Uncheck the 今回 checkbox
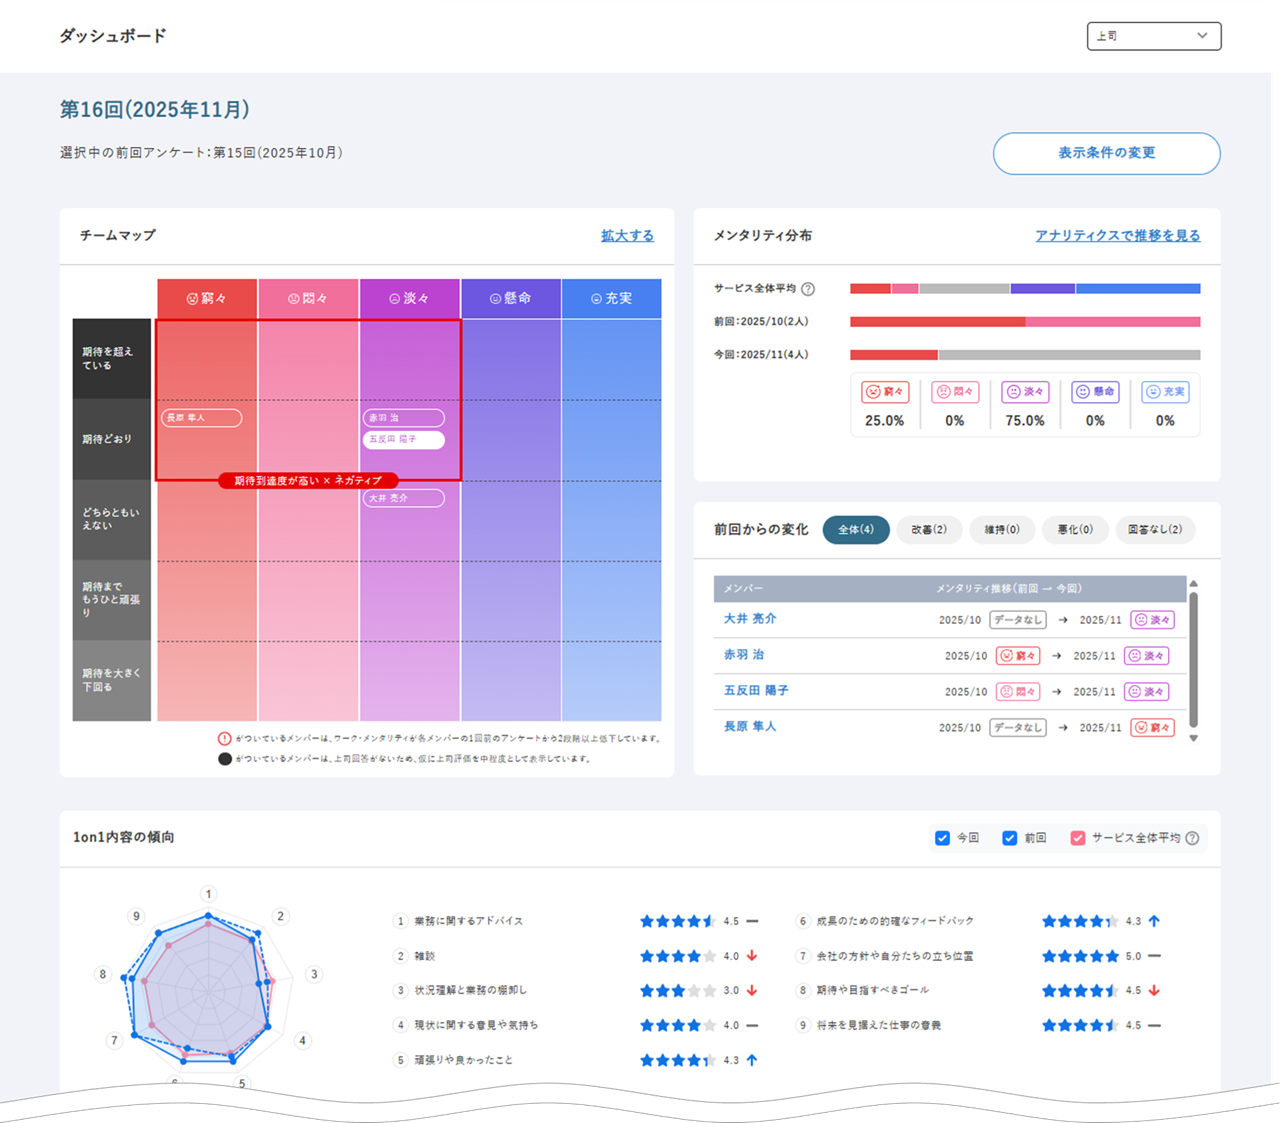This screenshot has width=1280, height=1123. point(942,838)
